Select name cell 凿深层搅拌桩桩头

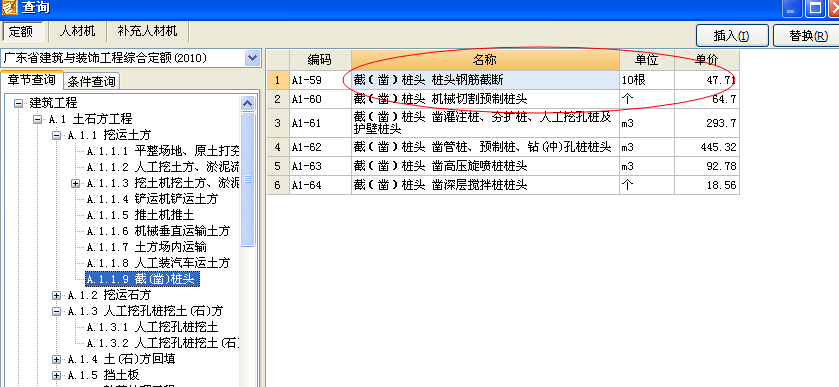click(485, 185)
